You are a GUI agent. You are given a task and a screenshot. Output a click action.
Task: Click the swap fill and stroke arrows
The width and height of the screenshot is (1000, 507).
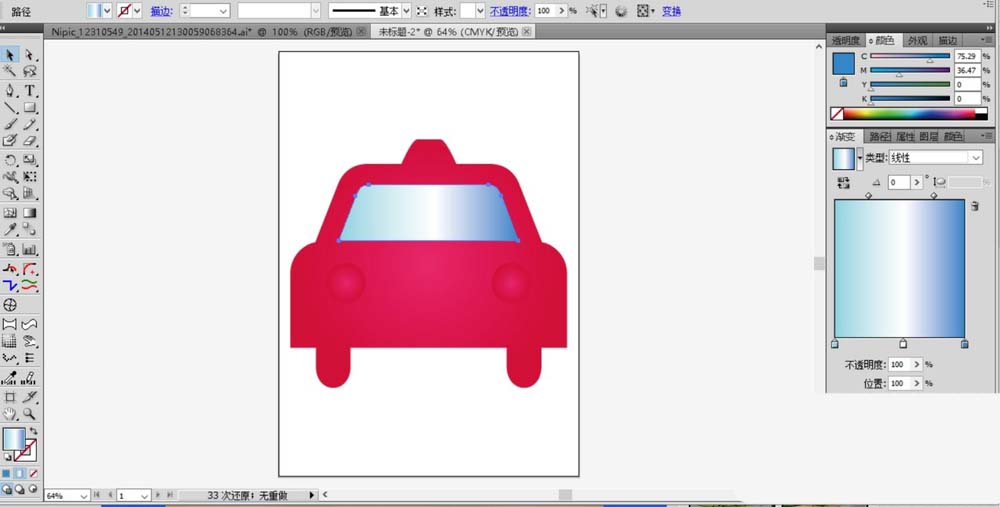pos(33,431)
